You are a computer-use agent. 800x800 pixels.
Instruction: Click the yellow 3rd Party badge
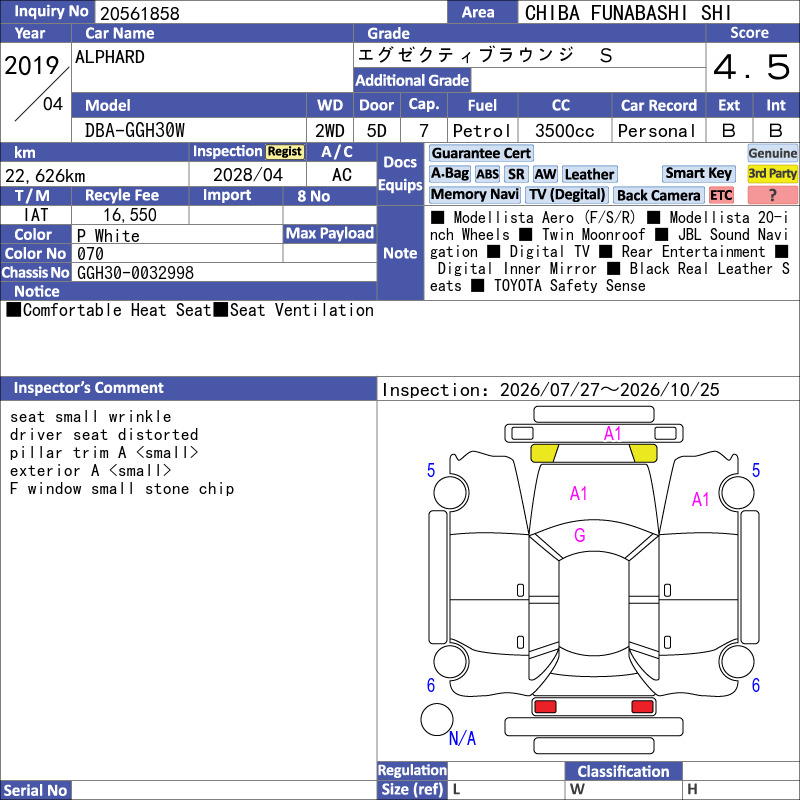tap(772, 173)
